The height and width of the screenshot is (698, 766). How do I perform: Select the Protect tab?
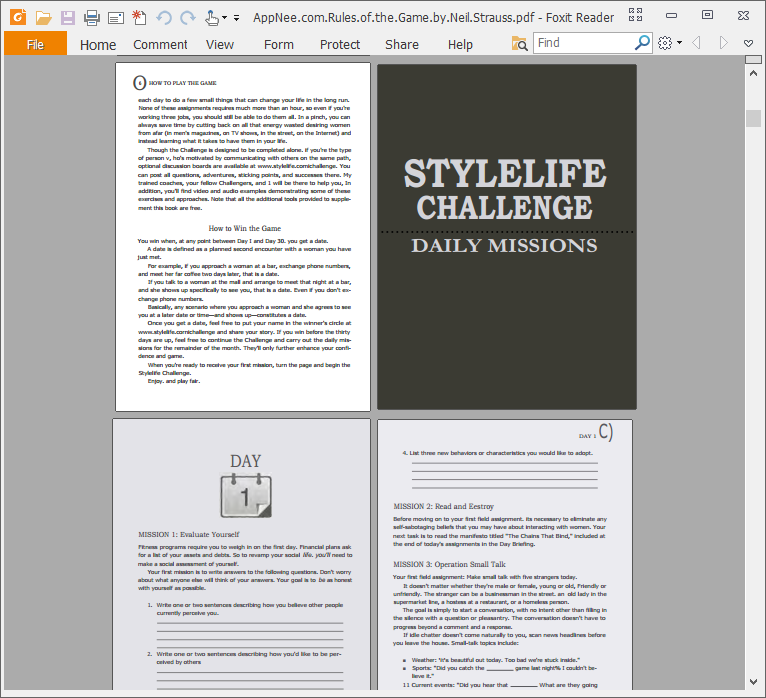click(x=340, y=44)
